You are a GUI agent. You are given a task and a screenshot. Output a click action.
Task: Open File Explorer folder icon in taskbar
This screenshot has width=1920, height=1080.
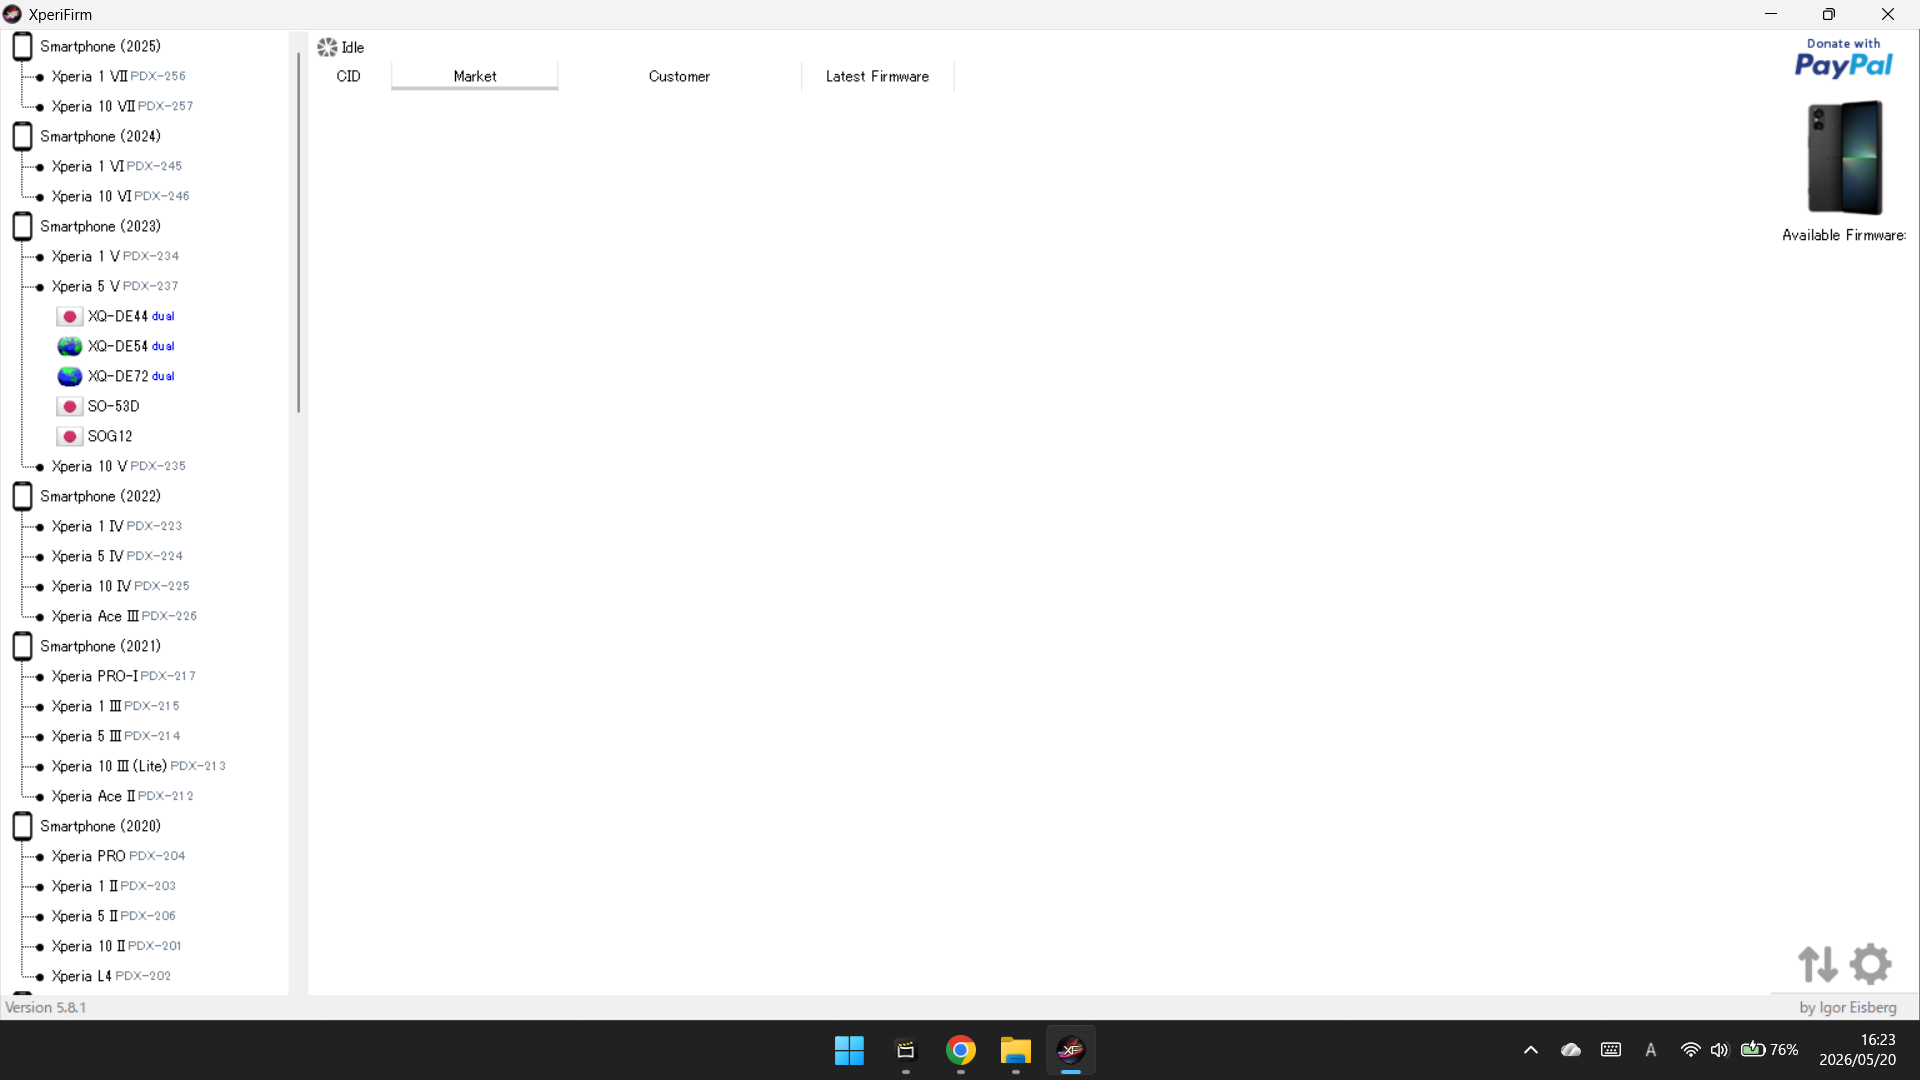click(x=1015, y=1050)
